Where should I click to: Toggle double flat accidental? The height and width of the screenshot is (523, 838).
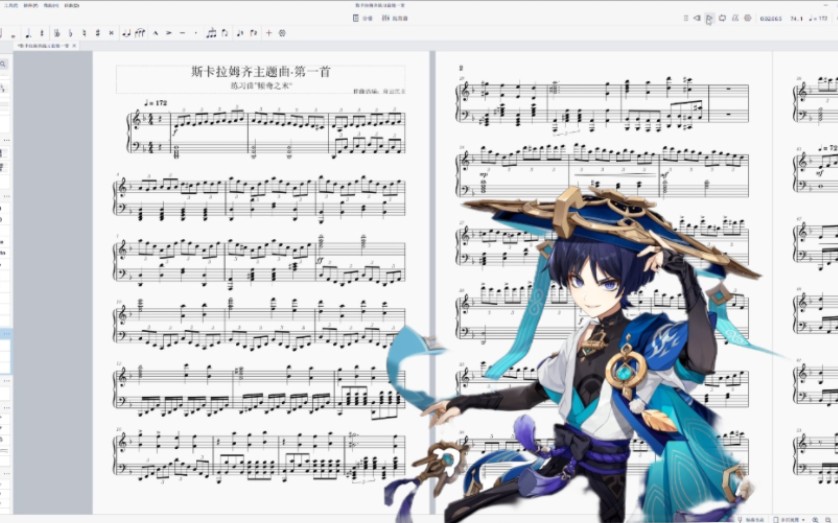point(56,33)
